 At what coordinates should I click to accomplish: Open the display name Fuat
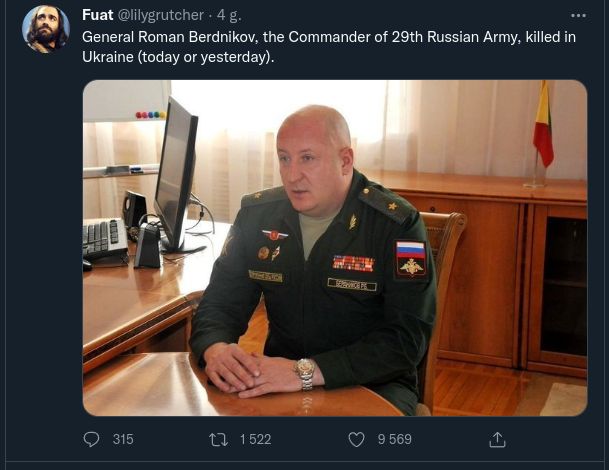97,15
